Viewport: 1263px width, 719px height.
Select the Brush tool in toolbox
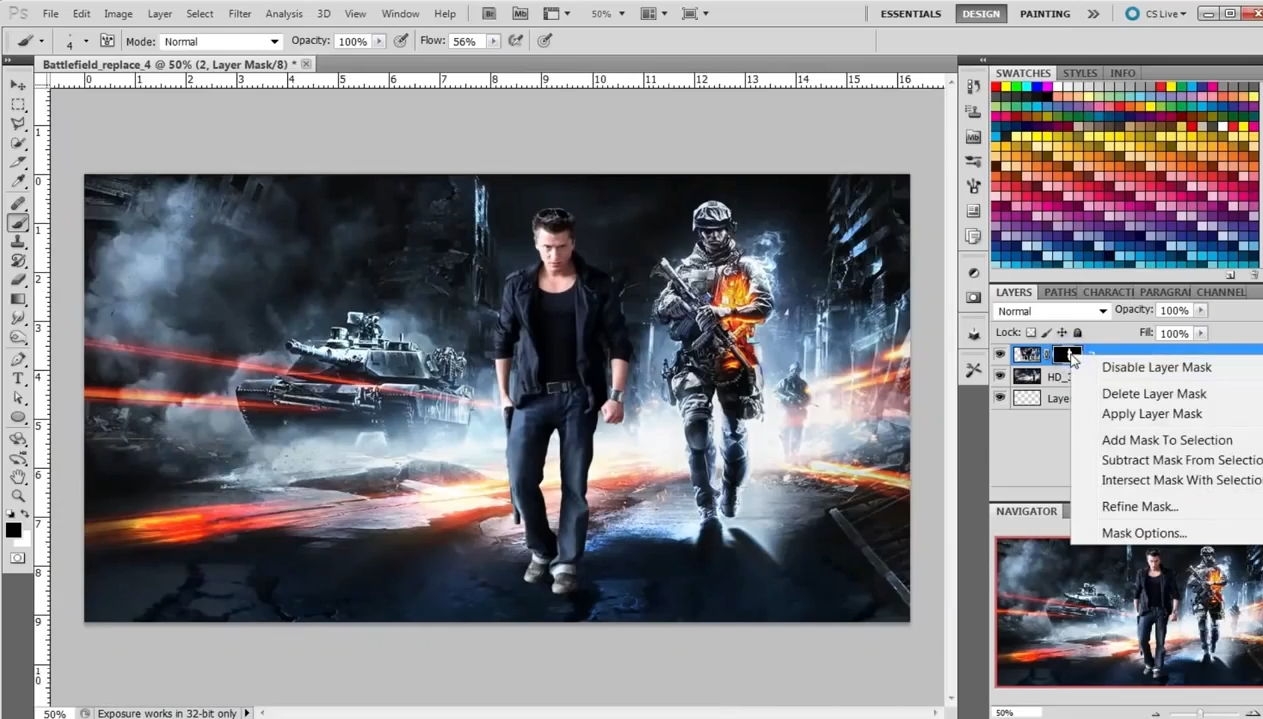pos(18,223)
